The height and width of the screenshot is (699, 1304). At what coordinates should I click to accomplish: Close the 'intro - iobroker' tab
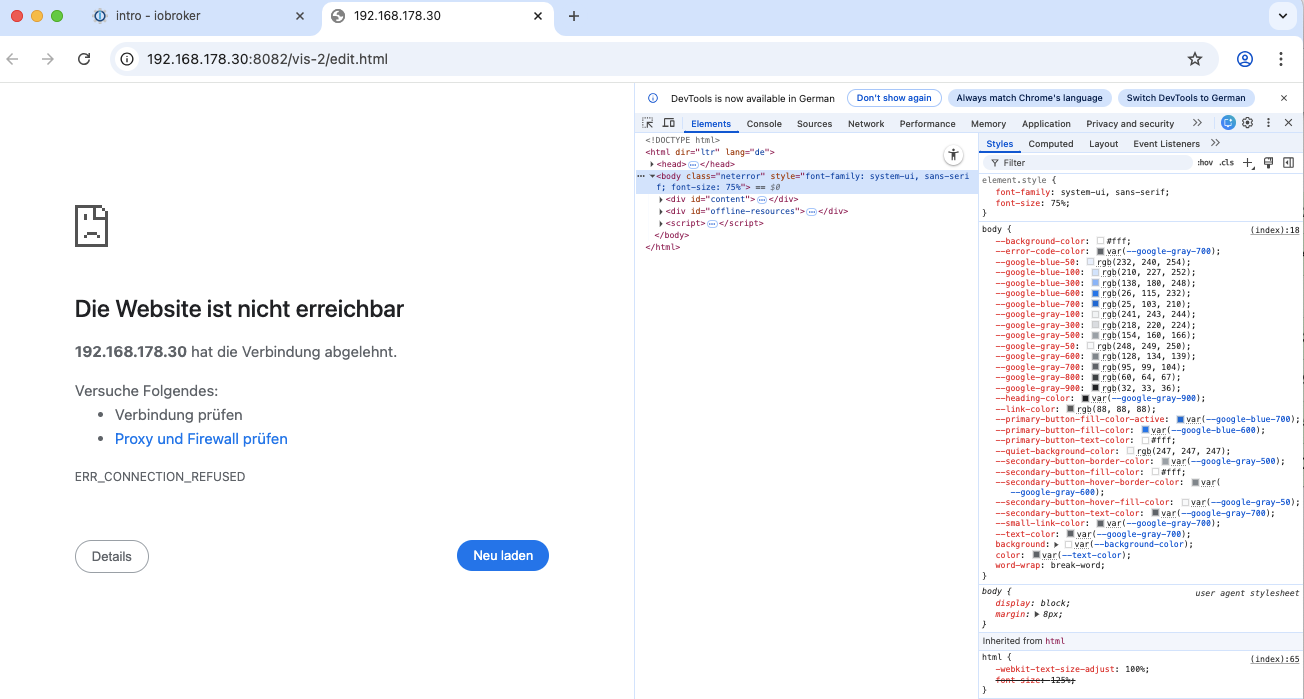[300, 16]
